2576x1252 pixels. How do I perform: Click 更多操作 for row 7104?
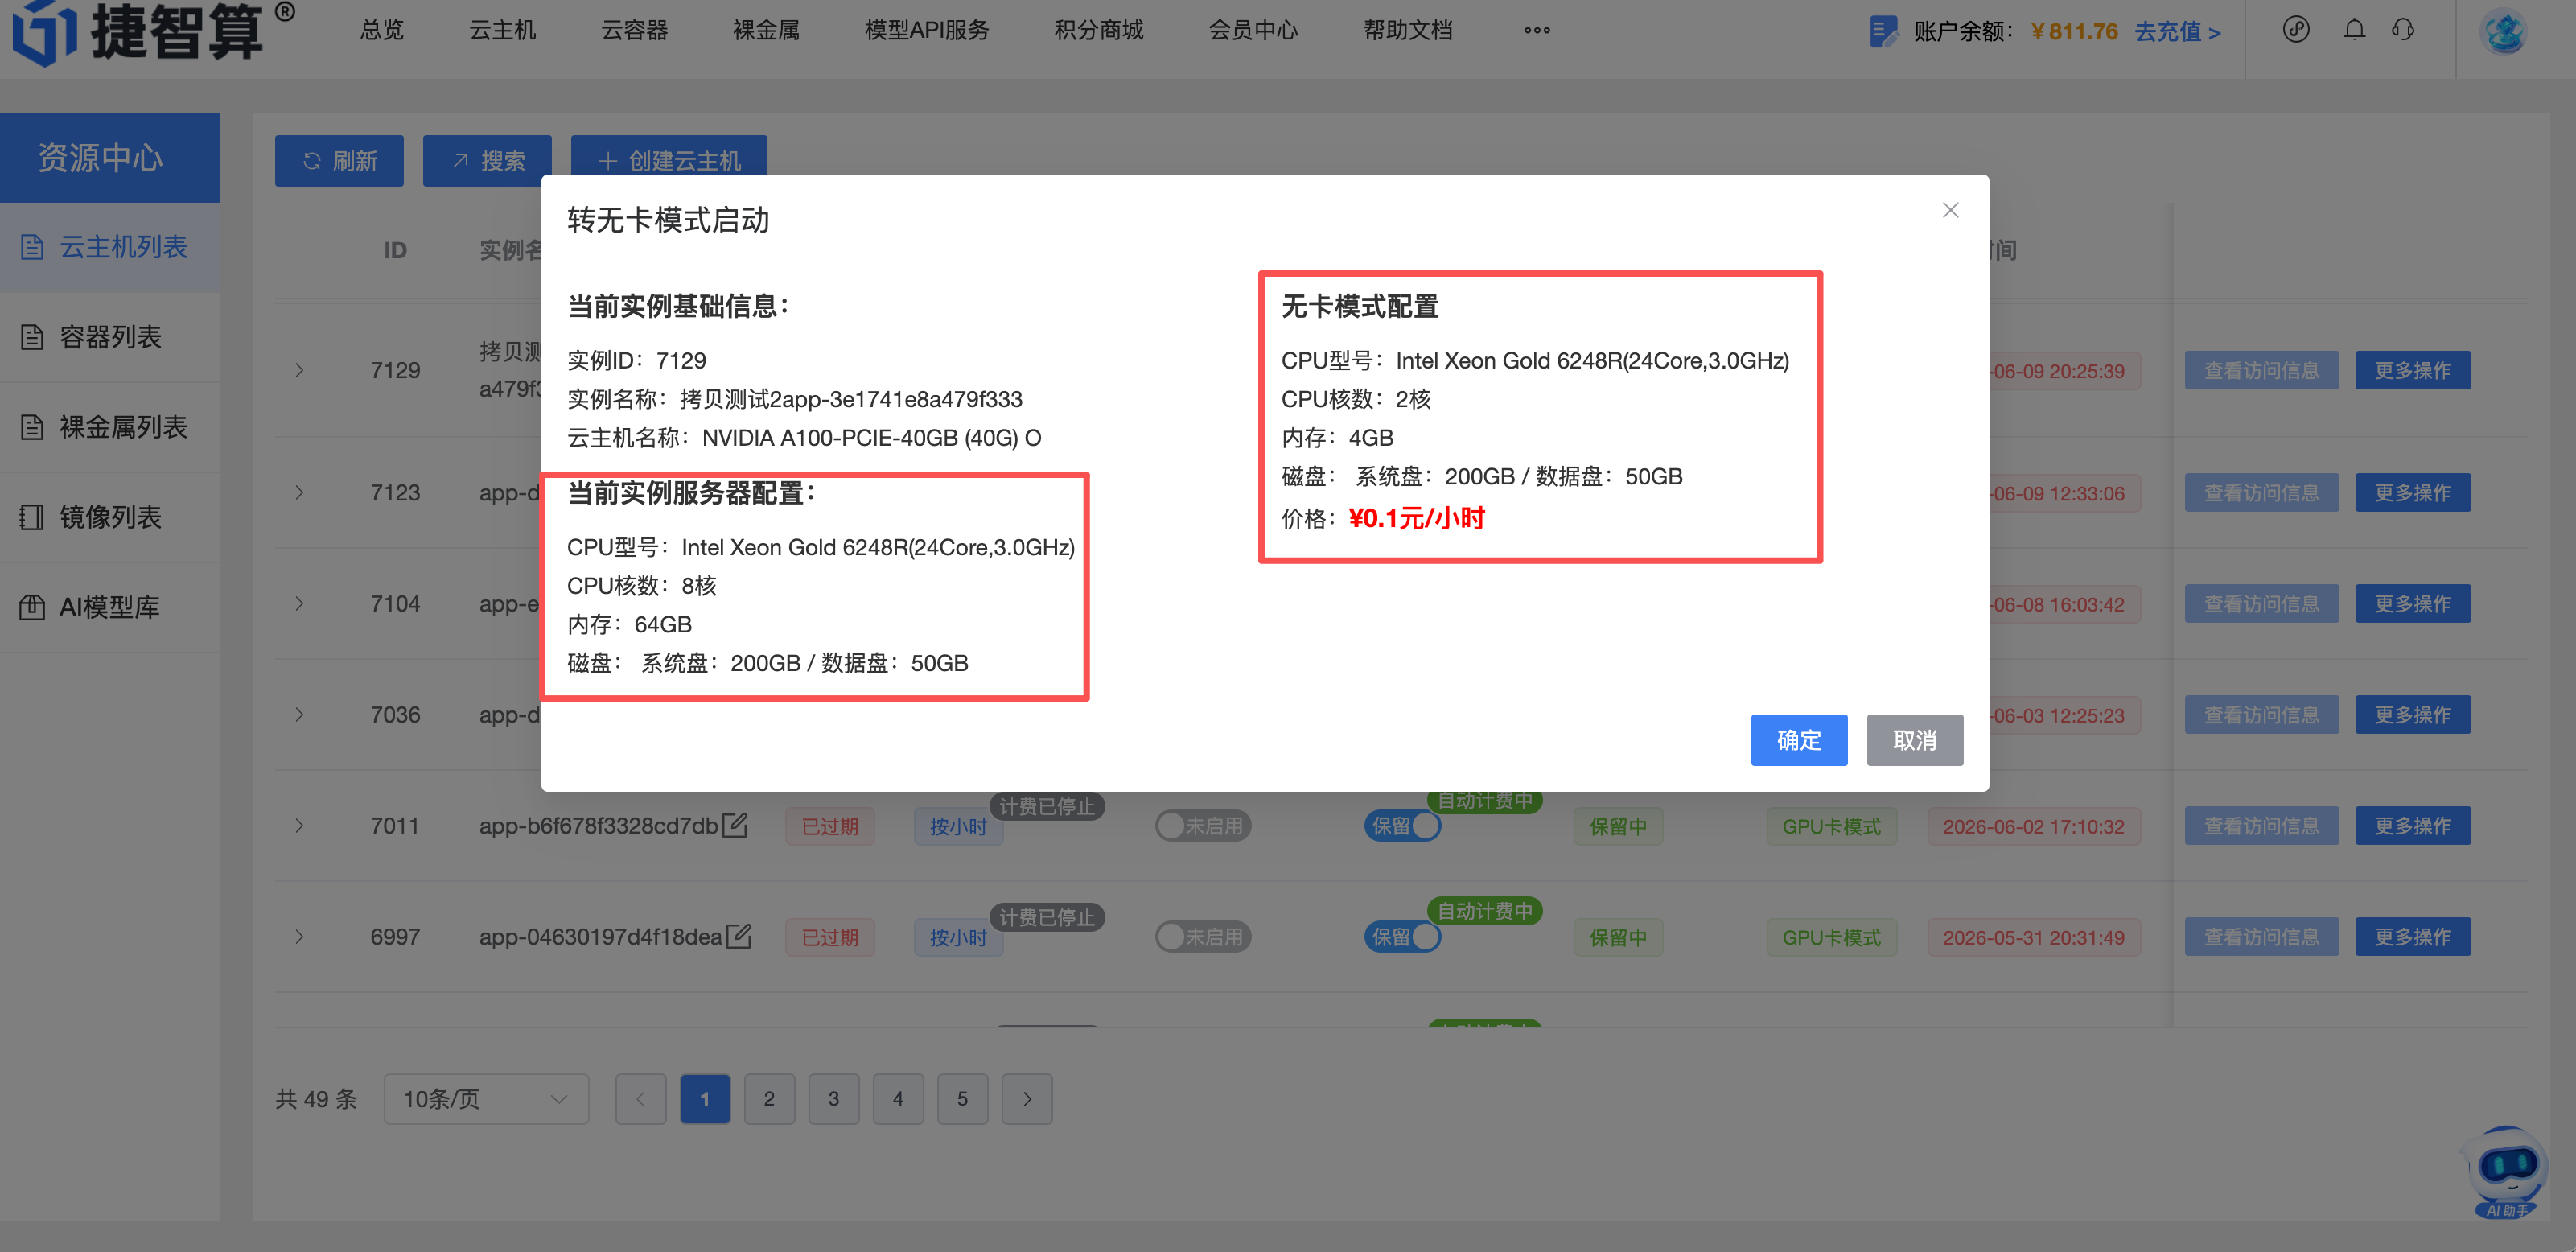(x=2412, y=603)
